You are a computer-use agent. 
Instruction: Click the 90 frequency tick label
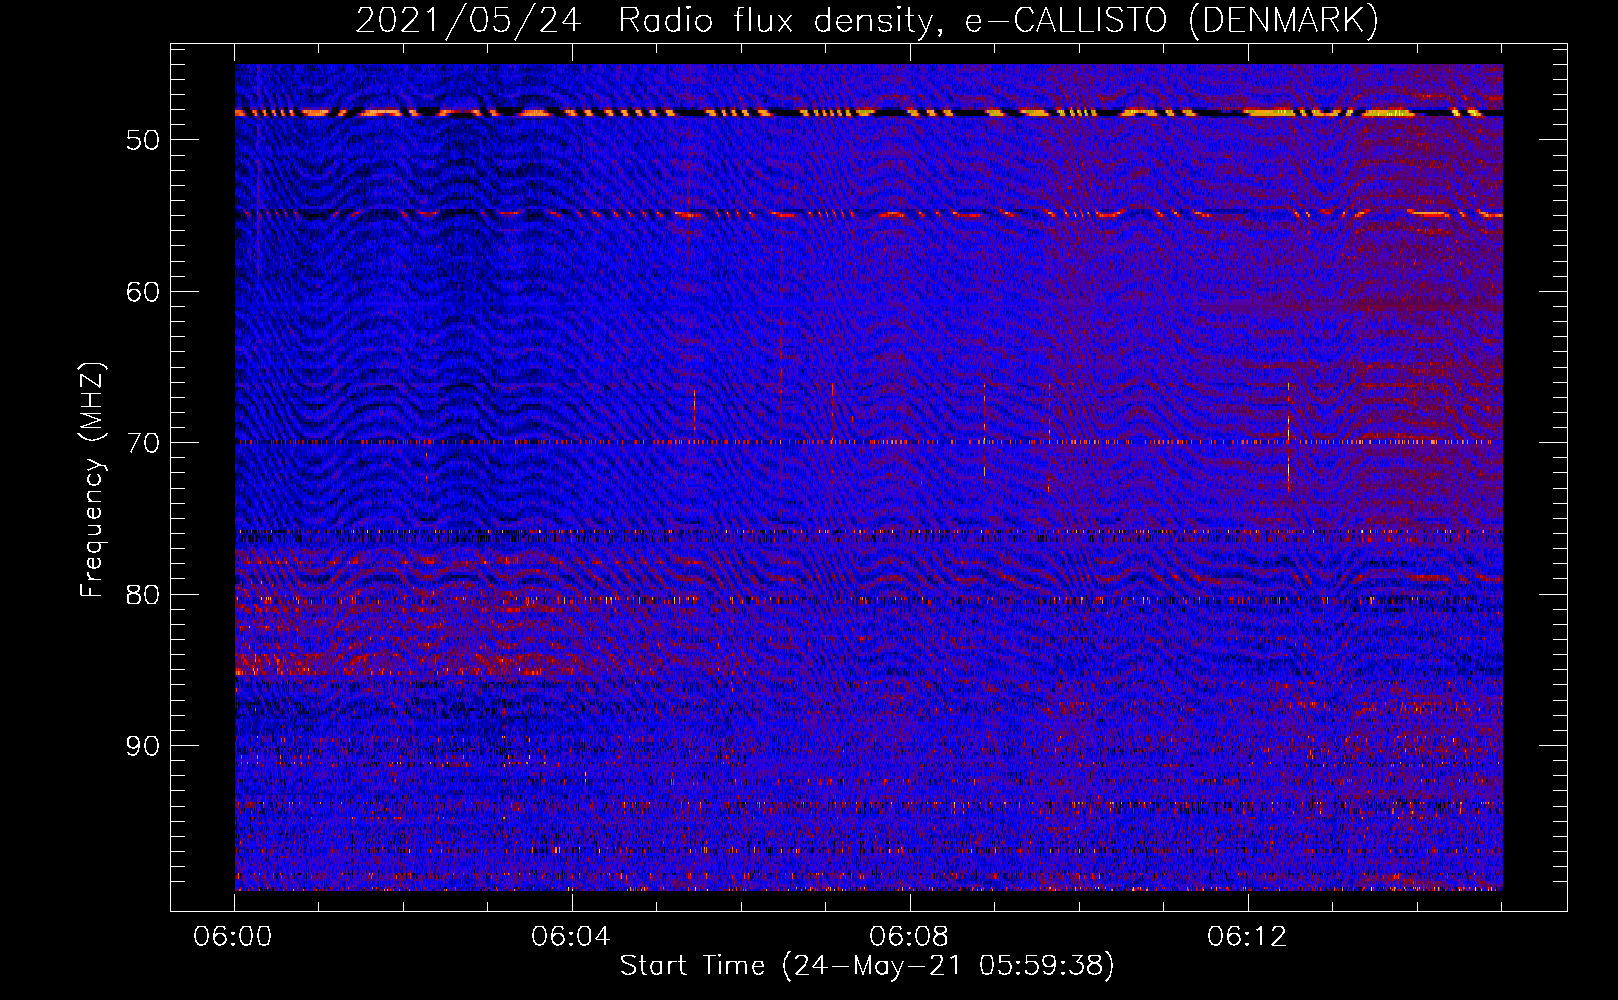tap(143, 746)
